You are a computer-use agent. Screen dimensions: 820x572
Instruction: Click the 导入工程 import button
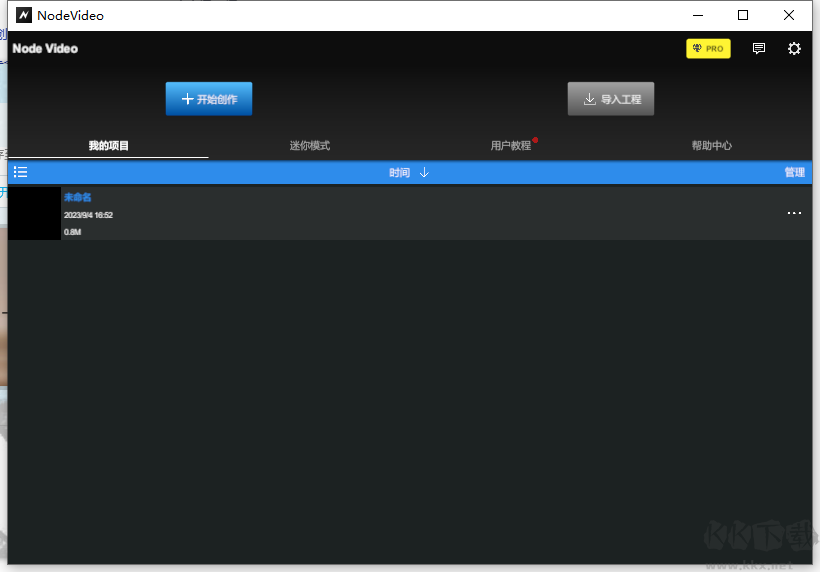click(610, 99)
